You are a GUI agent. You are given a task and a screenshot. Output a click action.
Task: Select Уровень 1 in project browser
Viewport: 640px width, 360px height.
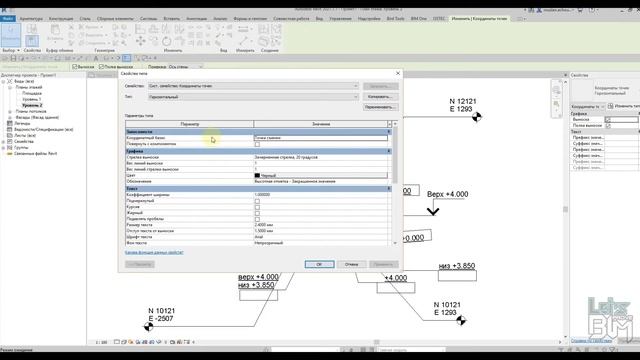32,99
